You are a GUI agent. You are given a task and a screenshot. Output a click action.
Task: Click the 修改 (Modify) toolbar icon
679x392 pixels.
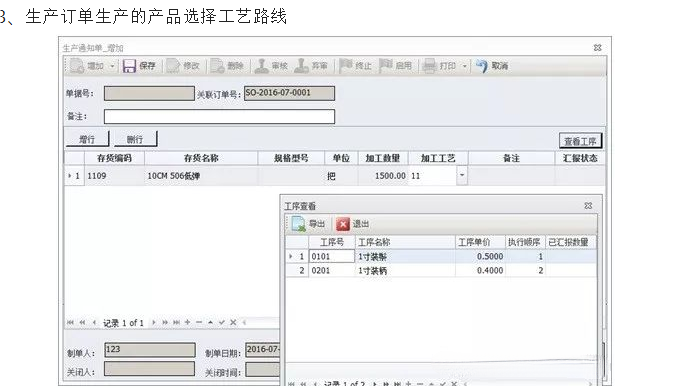pos(173,66)
